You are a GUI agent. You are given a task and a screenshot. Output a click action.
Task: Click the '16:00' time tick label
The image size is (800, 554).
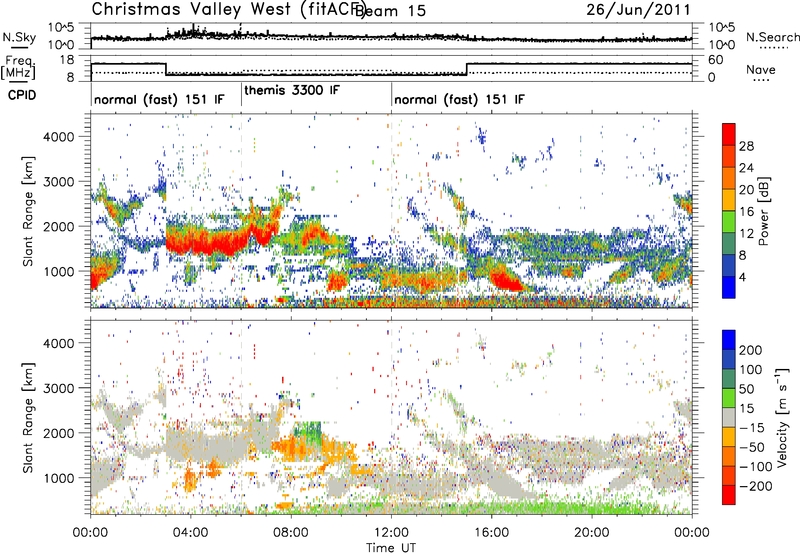coord(491,533)
